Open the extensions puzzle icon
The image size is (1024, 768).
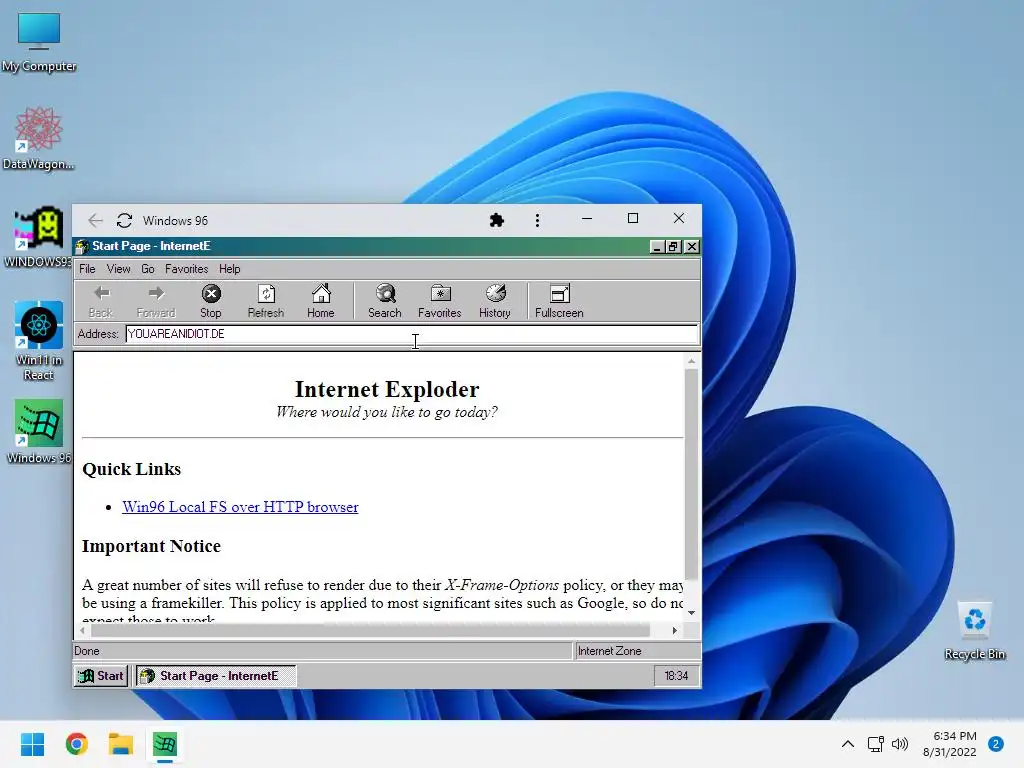tap(496, 220)
